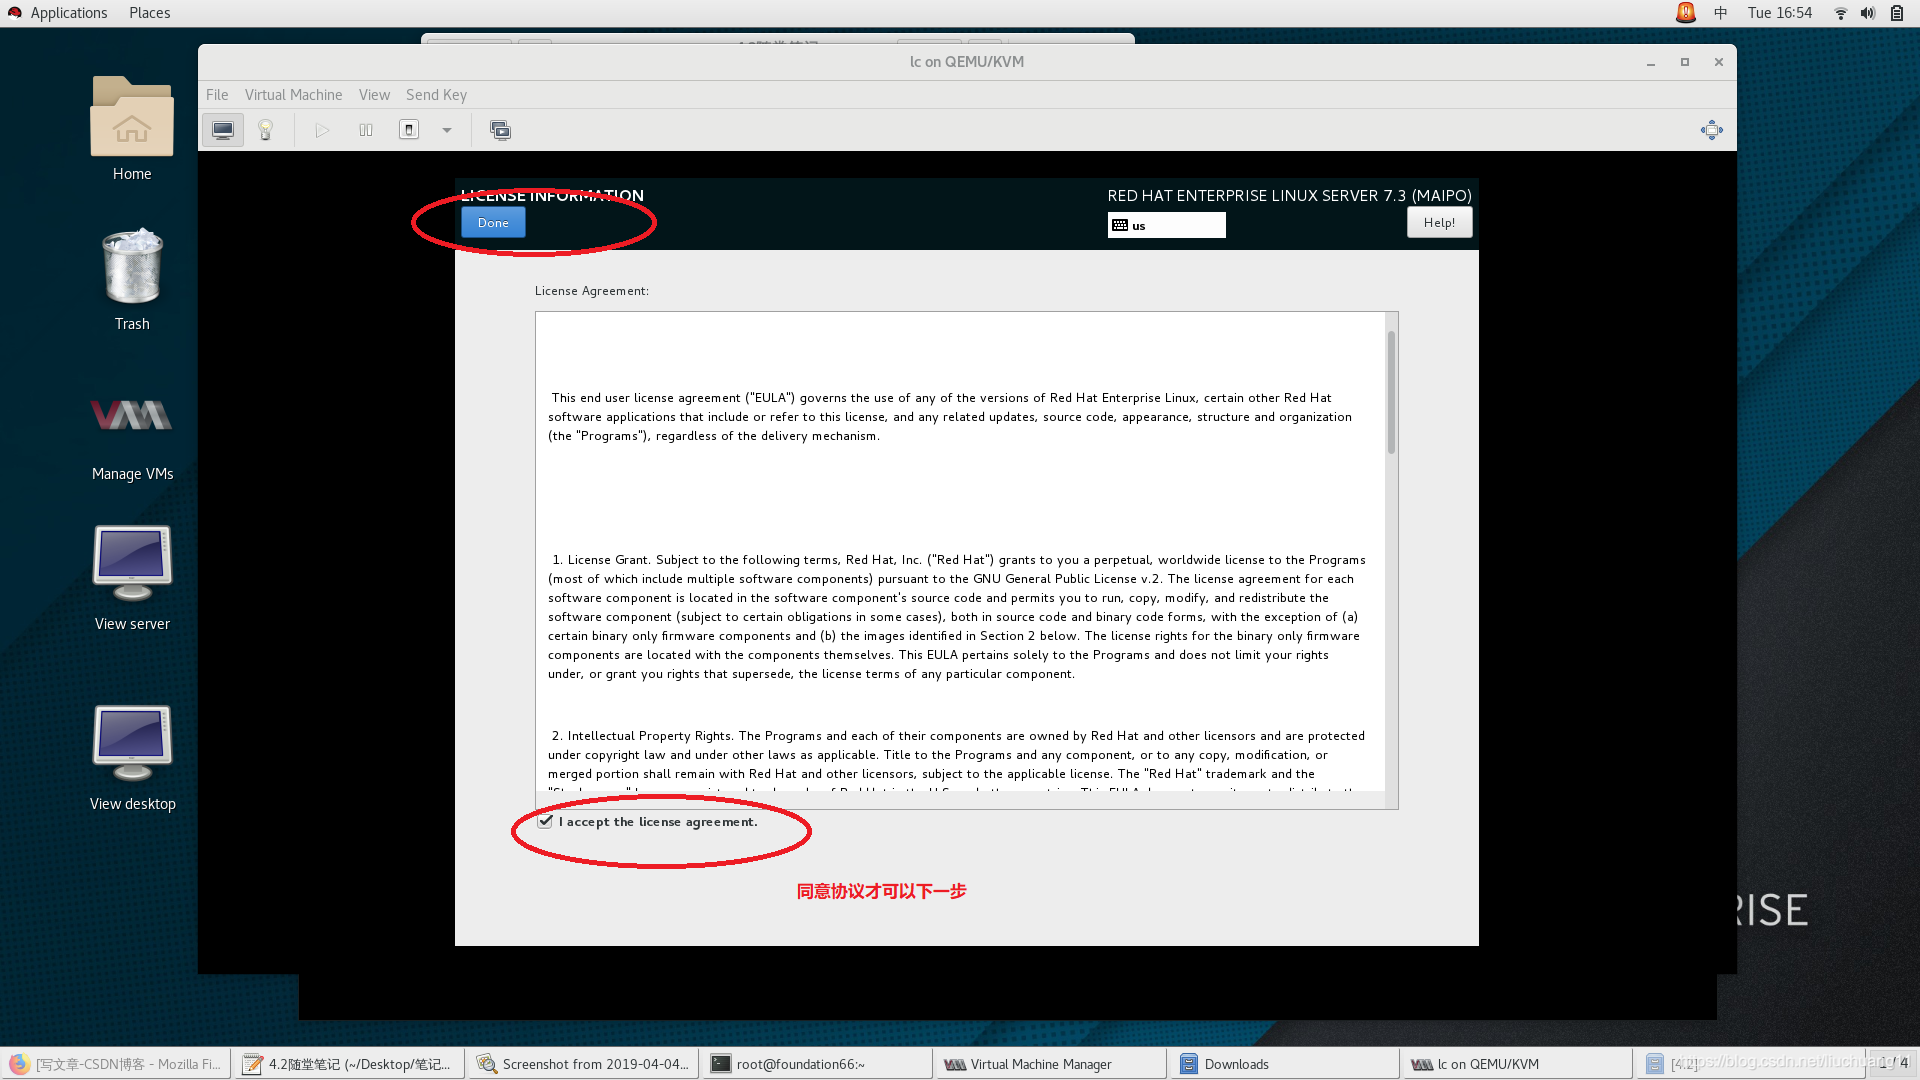
Task: Click the '1. License Grant' paragraph
Action: (x=957, y=617)
